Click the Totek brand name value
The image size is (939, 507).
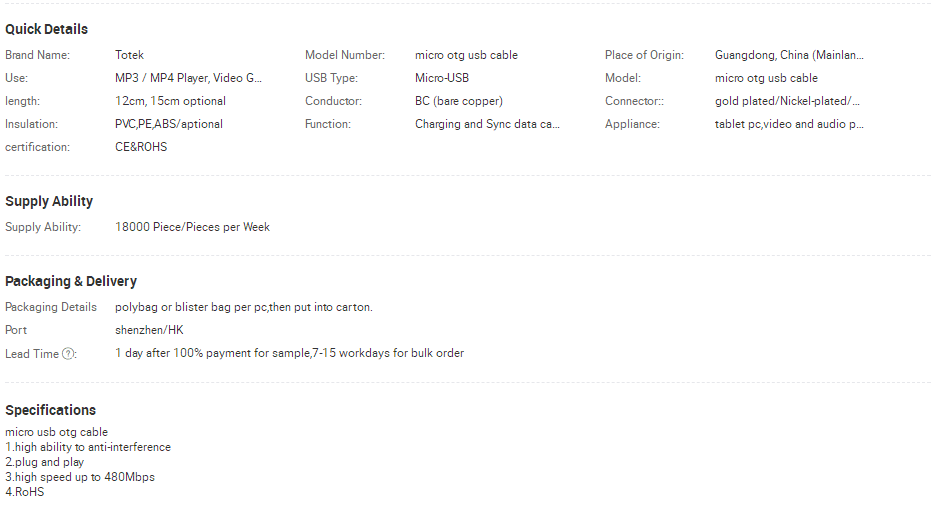pyautogui.click(x=129, y=55)
